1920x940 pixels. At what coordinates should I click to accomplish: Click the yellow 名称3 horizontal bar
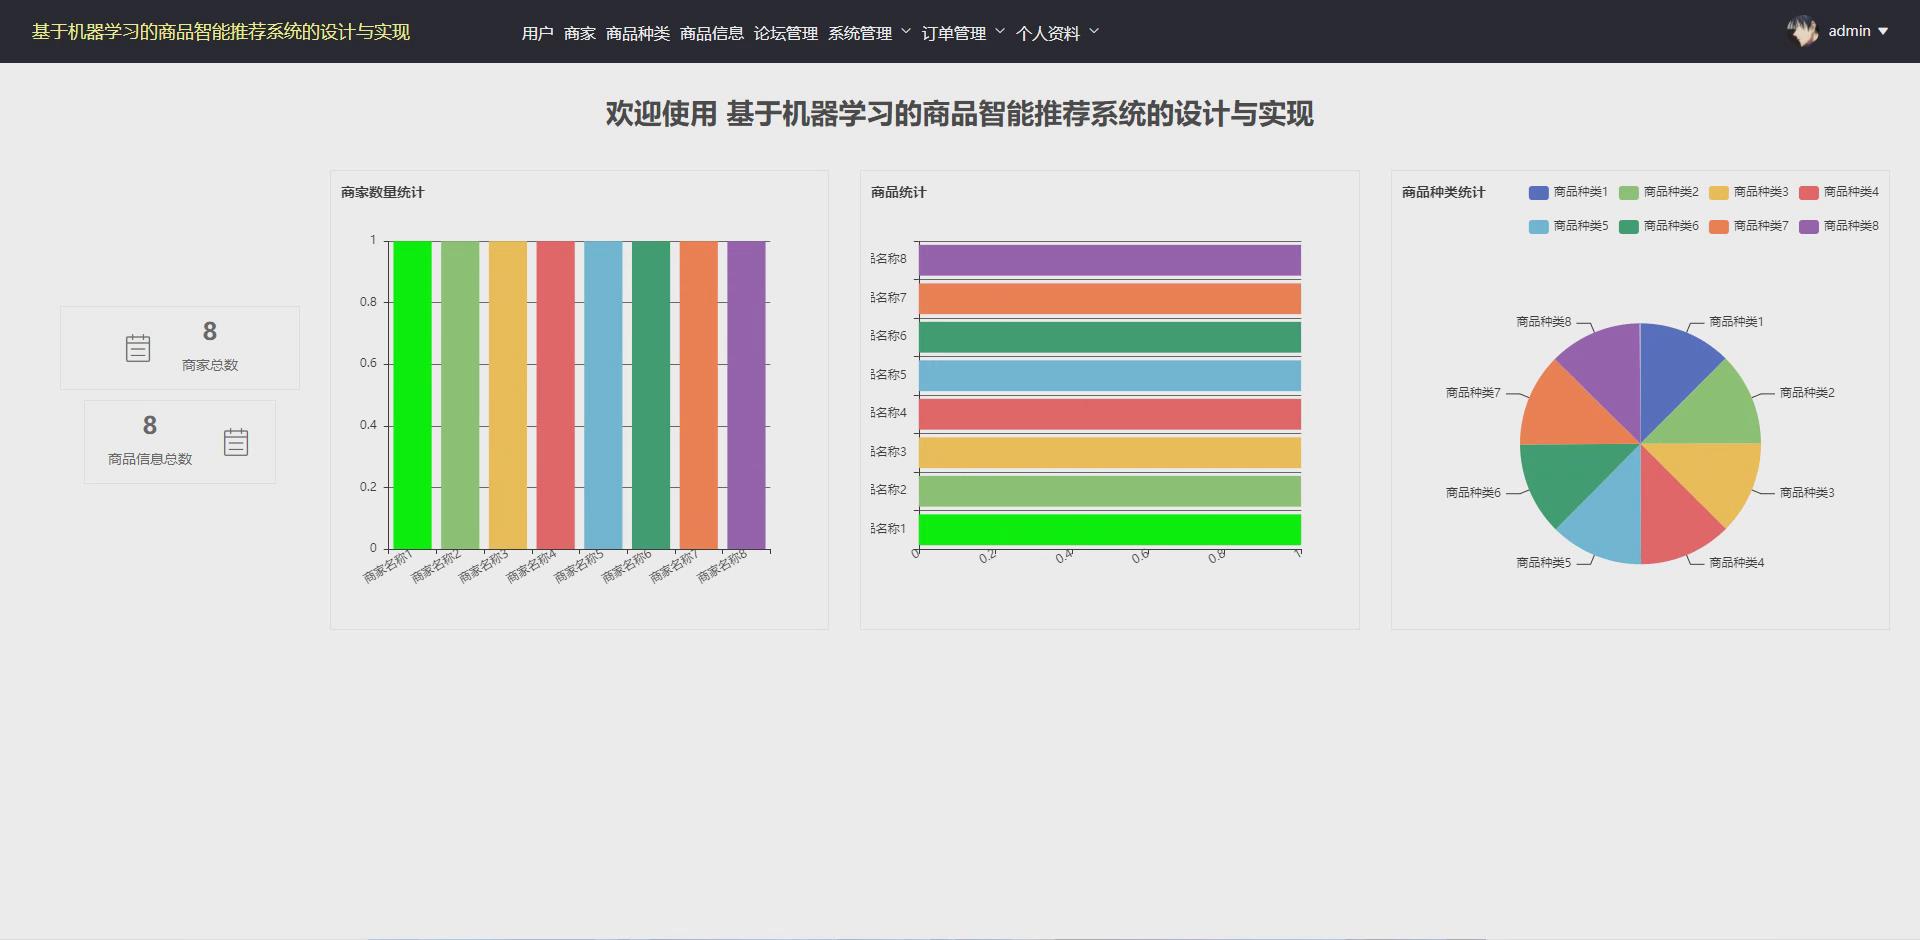point(1110,453)
